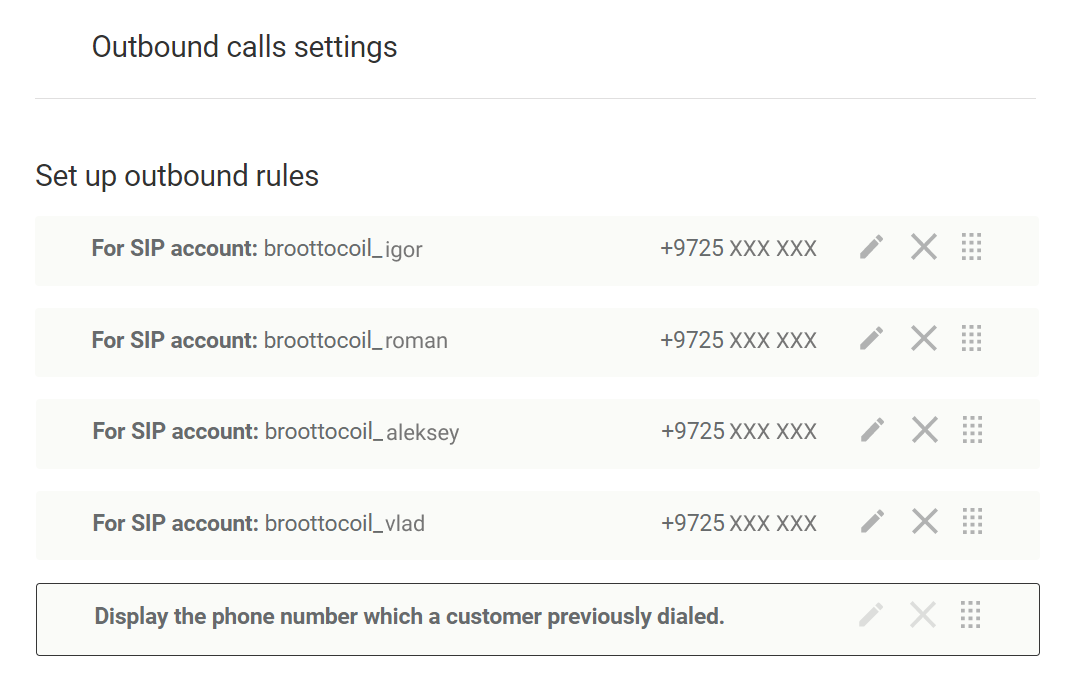Remove the broottocoil_vlad outbound rule
Image resolution: width=1067 pixels, height=680 pixels.
pyautogui.click(x=925, y=521)
